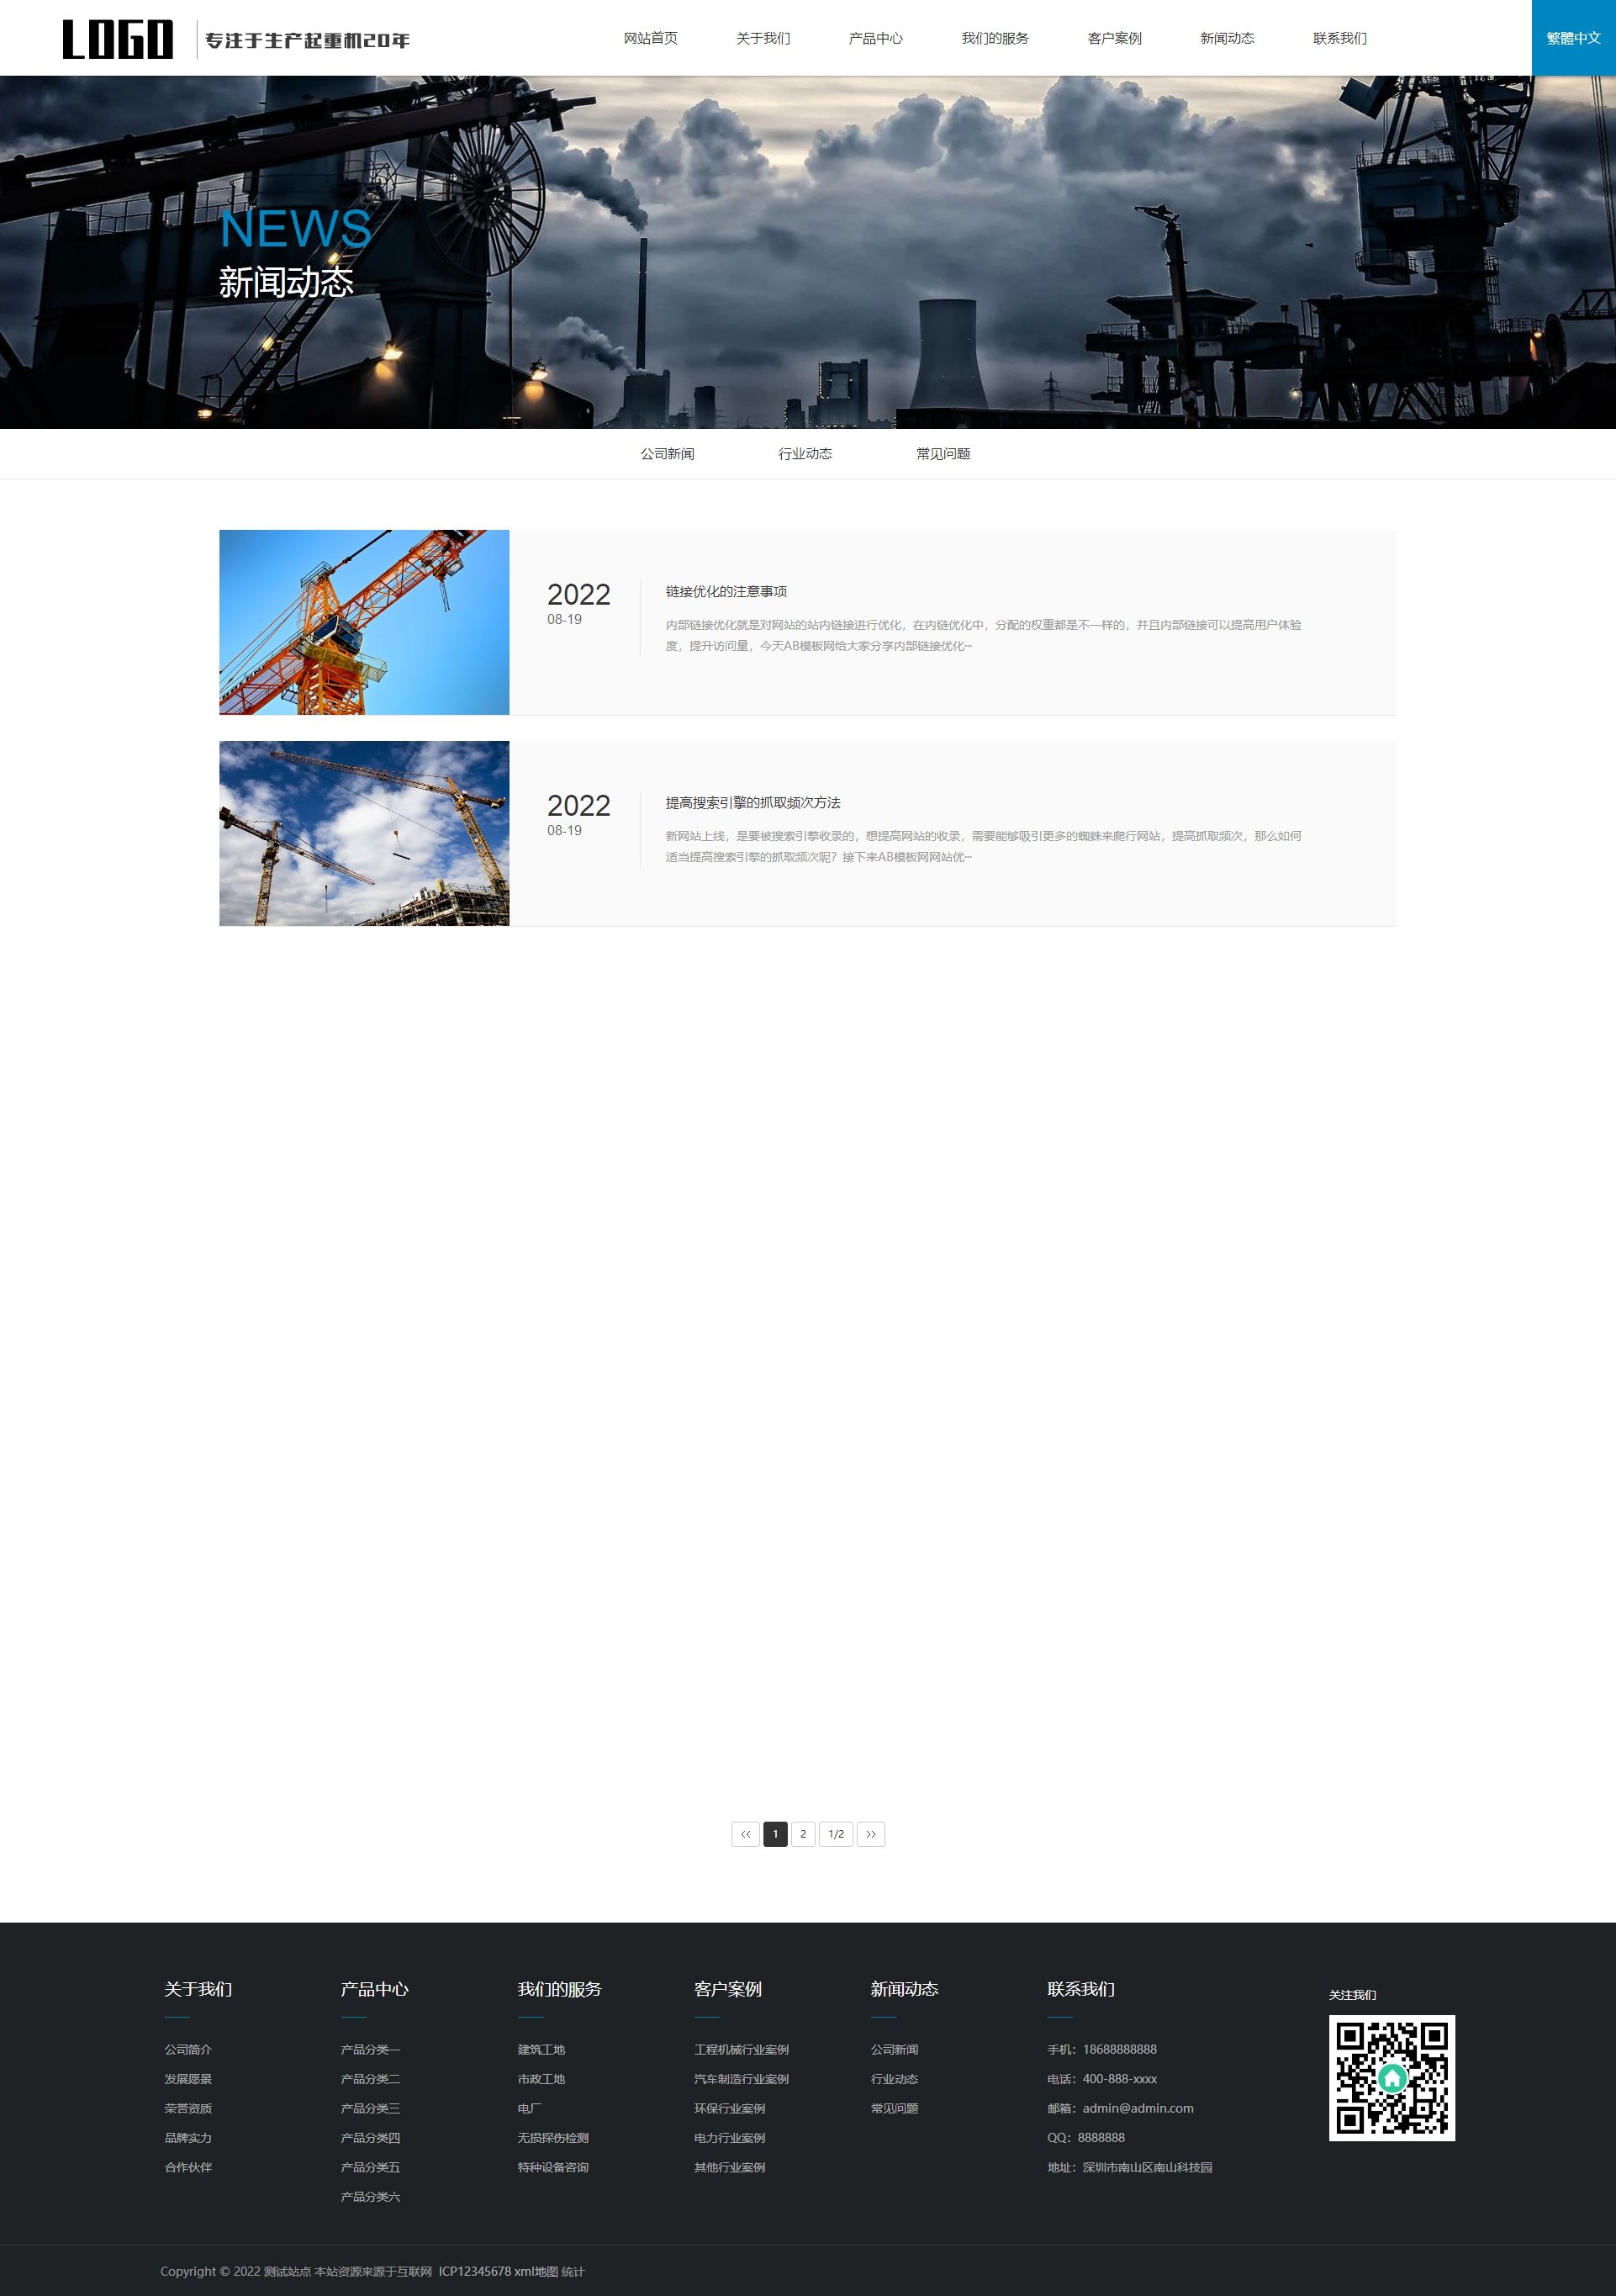
Task: Open footer link 其他行业案例
Action: click(x=729, y=2167)
